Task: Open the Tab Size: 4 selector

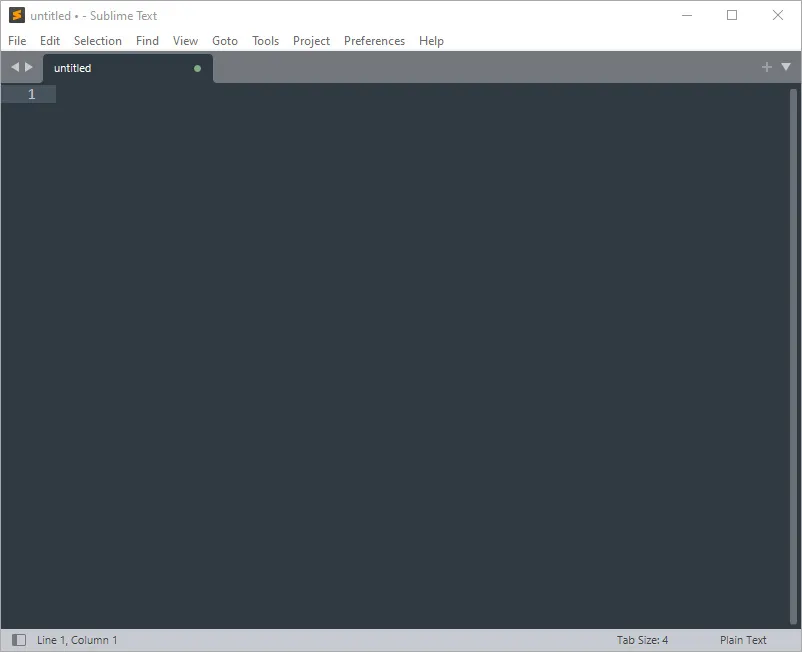Action: tap(642, 640)
